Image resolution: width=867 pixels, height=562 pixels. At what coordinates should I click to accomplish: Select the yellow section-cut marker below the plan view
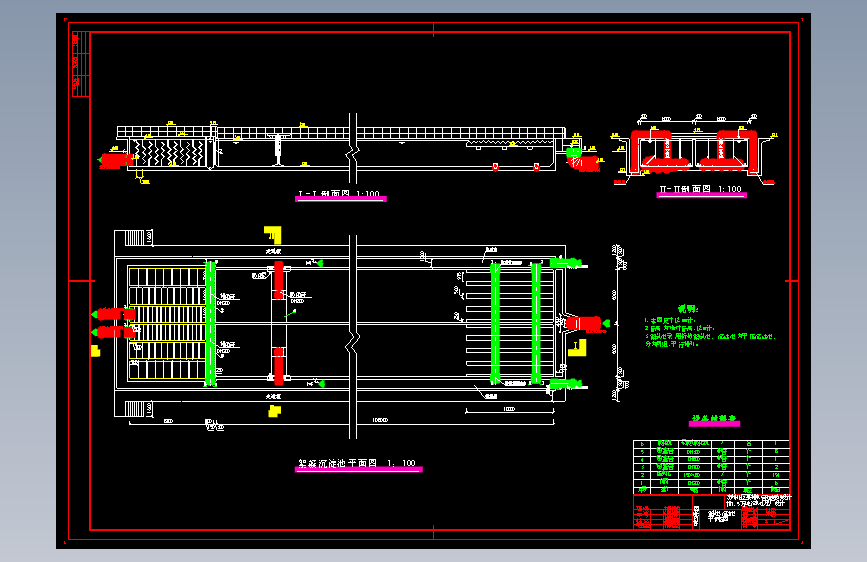tap(274, 411)
